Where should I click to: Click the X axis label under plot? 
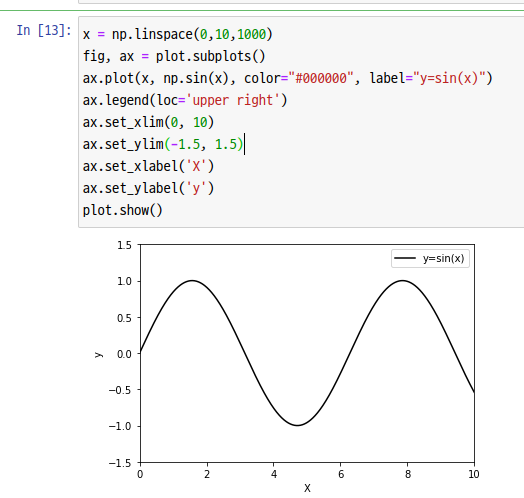pyautogui.click(x=307, y=488)
